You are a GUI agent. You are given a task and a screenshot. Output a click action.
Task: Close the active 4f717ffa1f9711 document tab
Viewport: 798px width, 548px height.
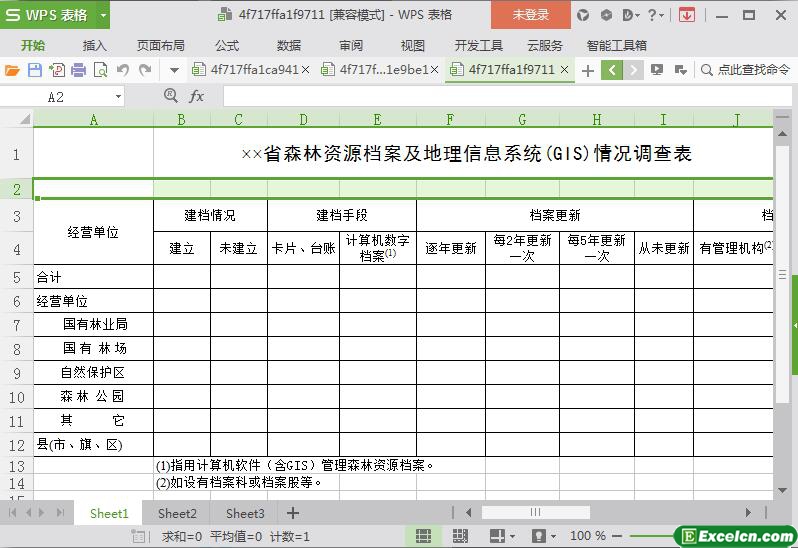click(564, 70)
